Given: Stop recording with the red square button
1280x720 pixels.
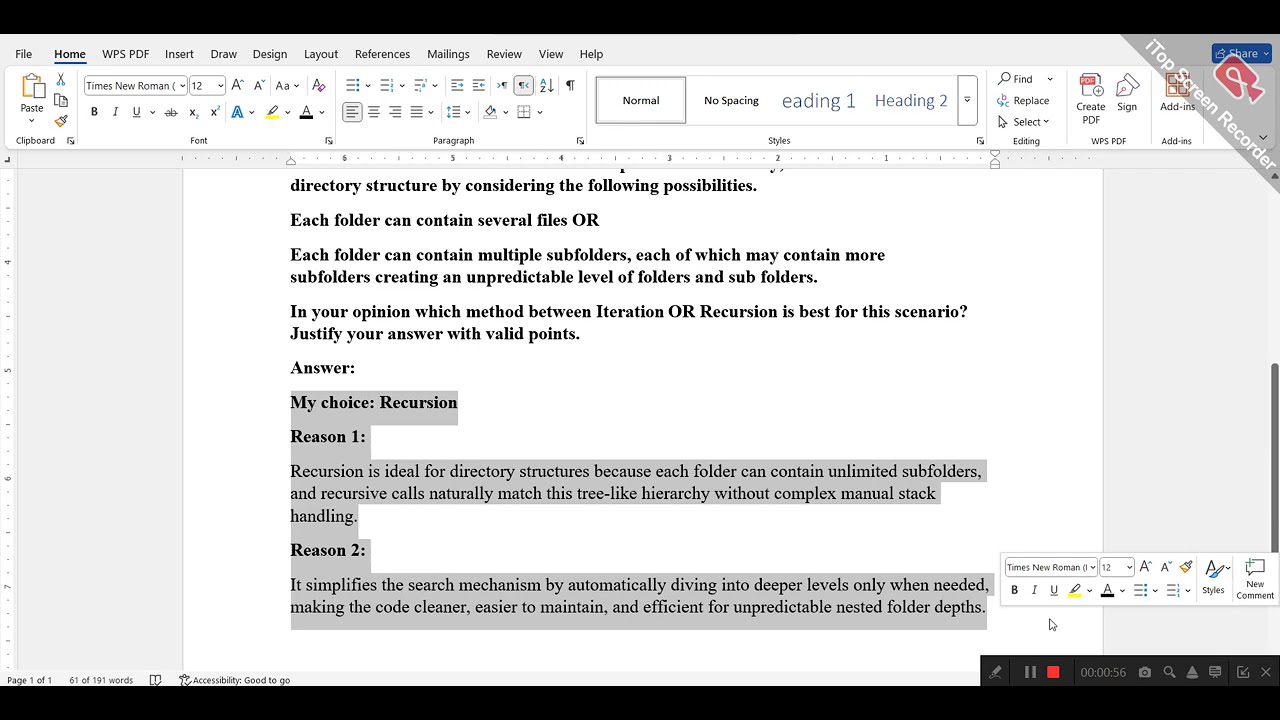Looking at the screenshot, I should coord(1053,673).
